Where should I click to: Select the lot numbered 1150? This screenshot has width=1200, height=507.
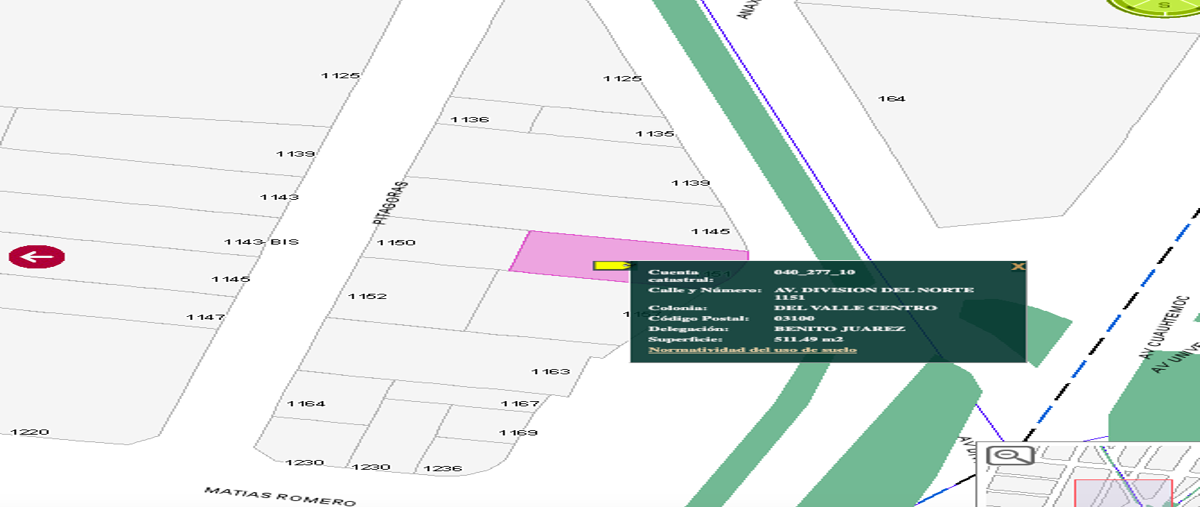(x=396, y=242)
